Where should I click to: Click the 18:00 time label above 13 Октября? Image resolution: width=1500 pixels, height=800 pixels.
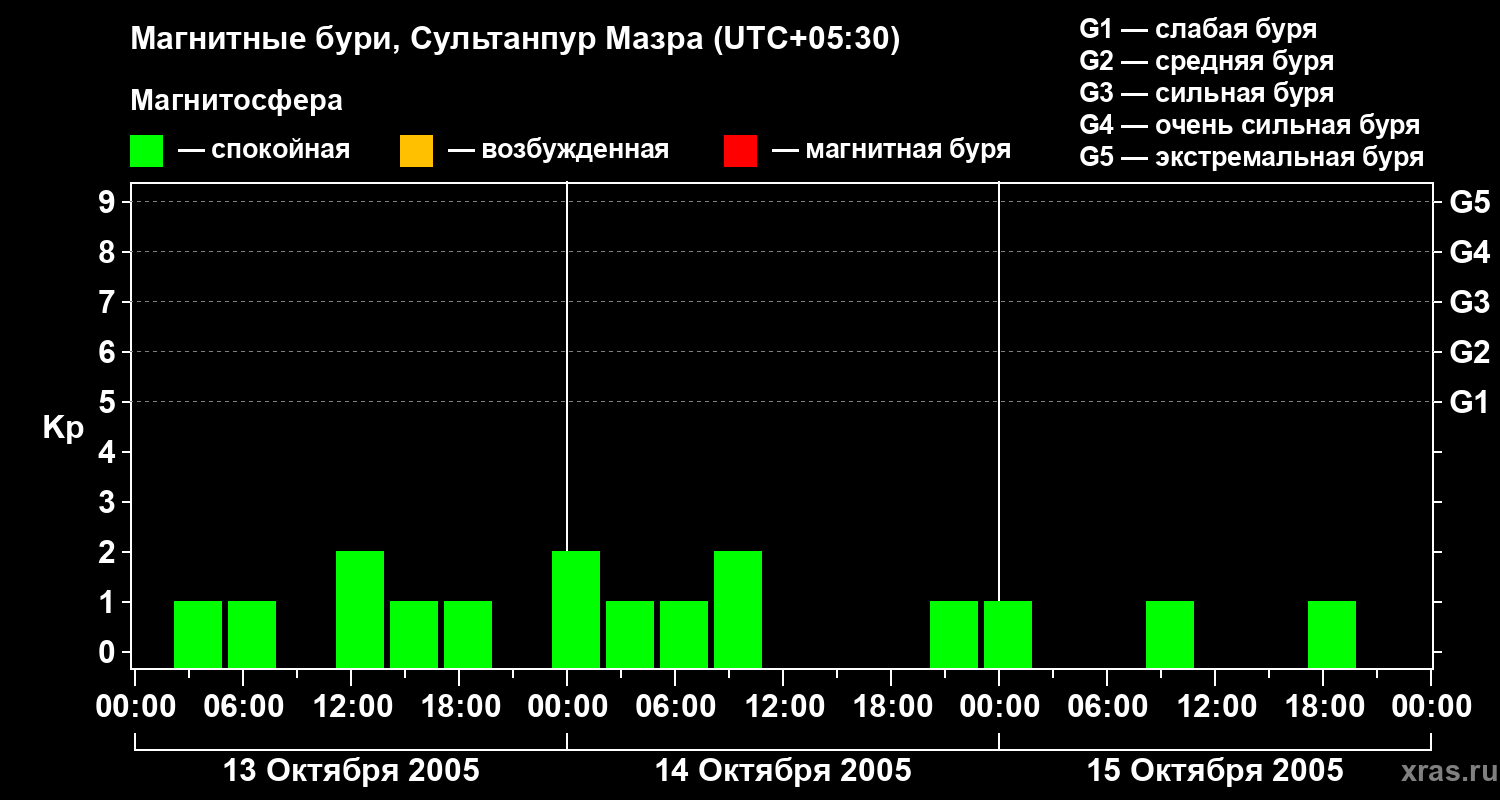tap(459, 706)
